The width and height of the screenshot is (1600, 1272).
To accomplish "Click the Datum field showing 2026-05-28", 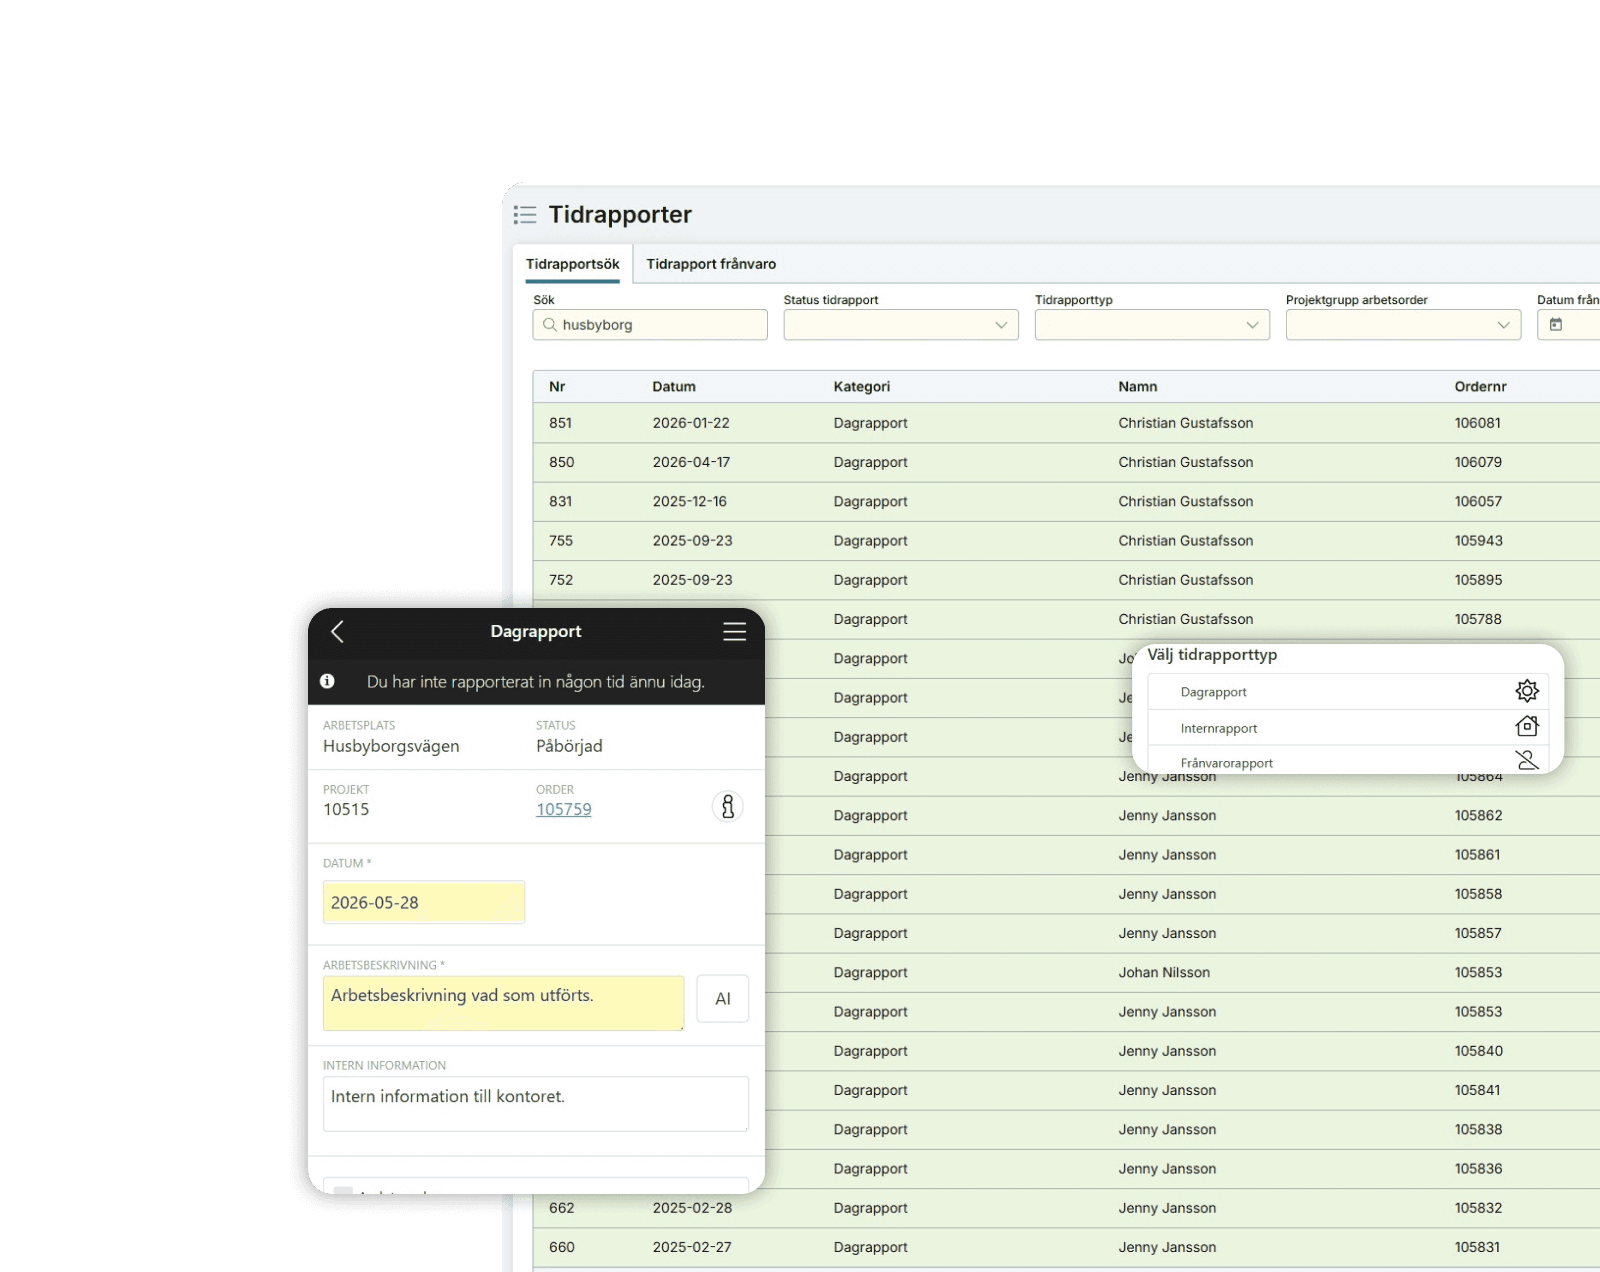I will [424, 902].
